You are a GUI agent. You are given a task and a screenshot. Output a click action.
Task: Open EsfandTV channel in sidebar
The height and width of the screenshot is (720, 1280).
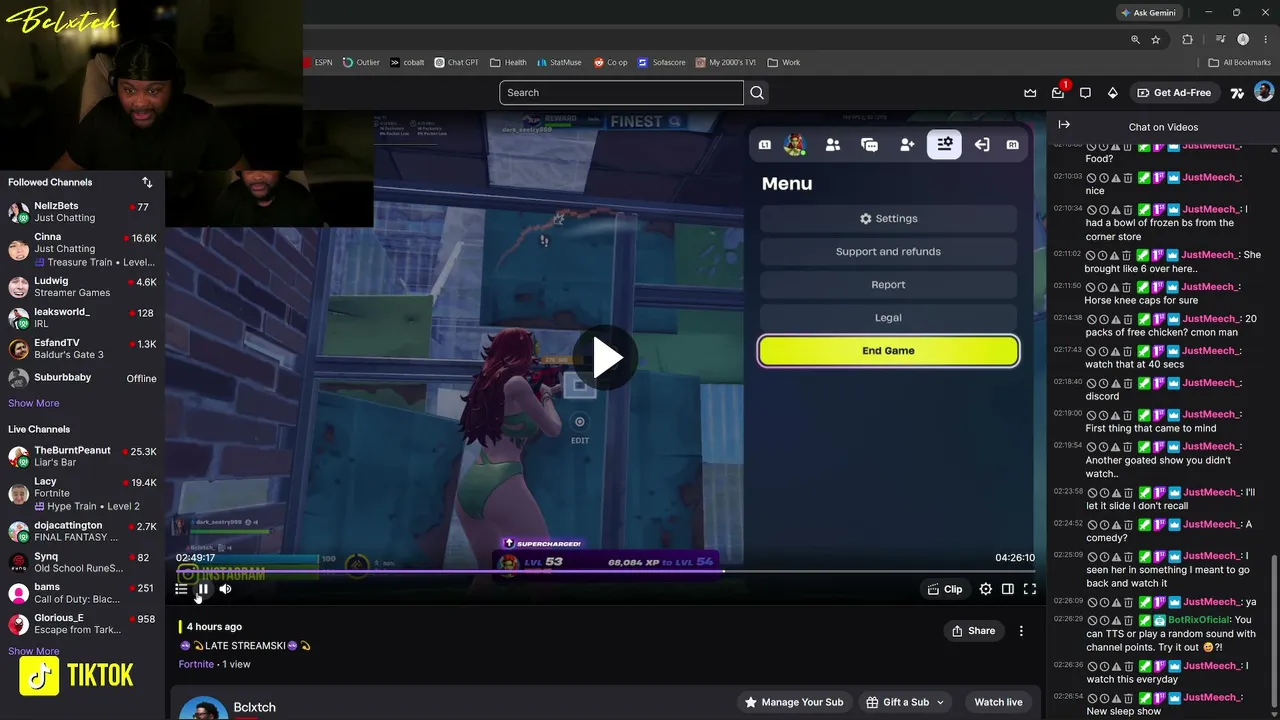pos(82,349)
